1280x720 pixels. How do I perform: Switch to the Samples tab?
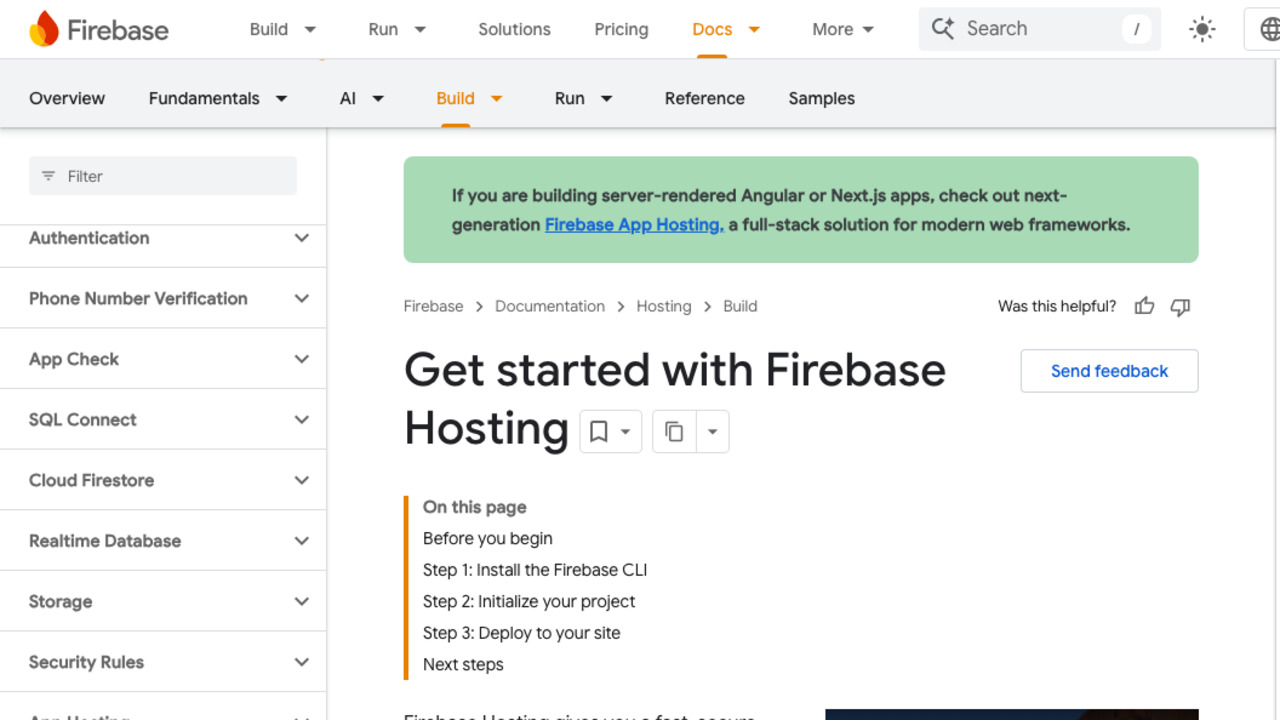coord(821,98)
